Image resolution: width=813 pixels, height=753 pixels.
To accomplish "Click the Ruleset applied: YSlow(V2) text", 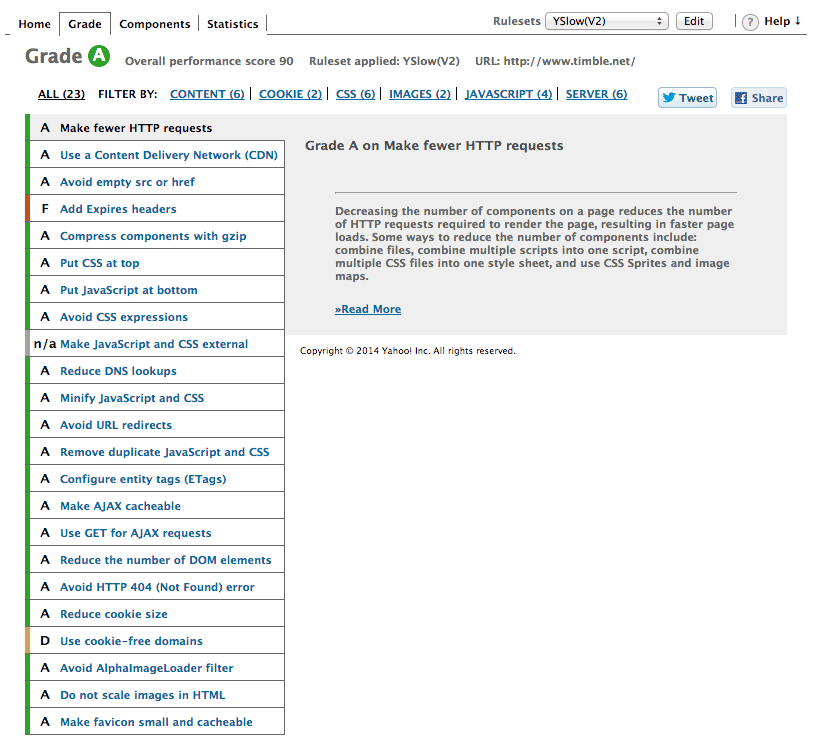I will [x=384, y=61].
